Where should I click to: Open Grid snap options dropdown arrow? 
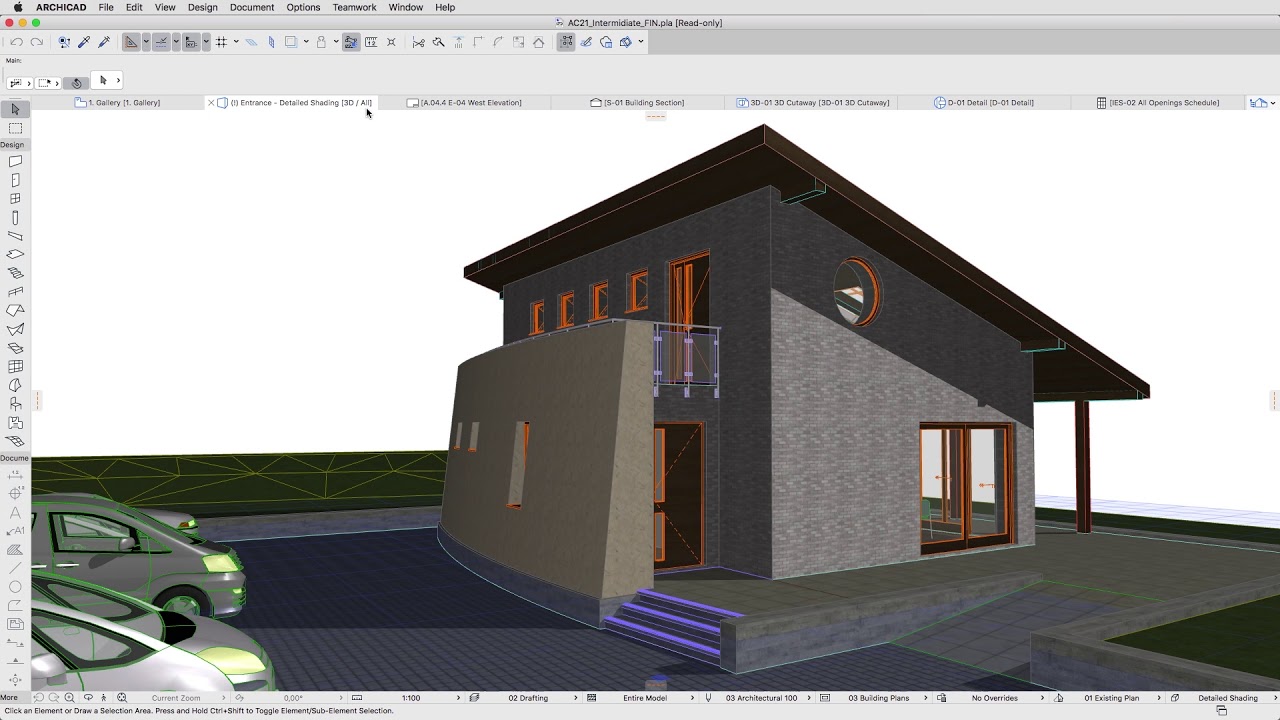pyautogui.click(x=236, y=42)
